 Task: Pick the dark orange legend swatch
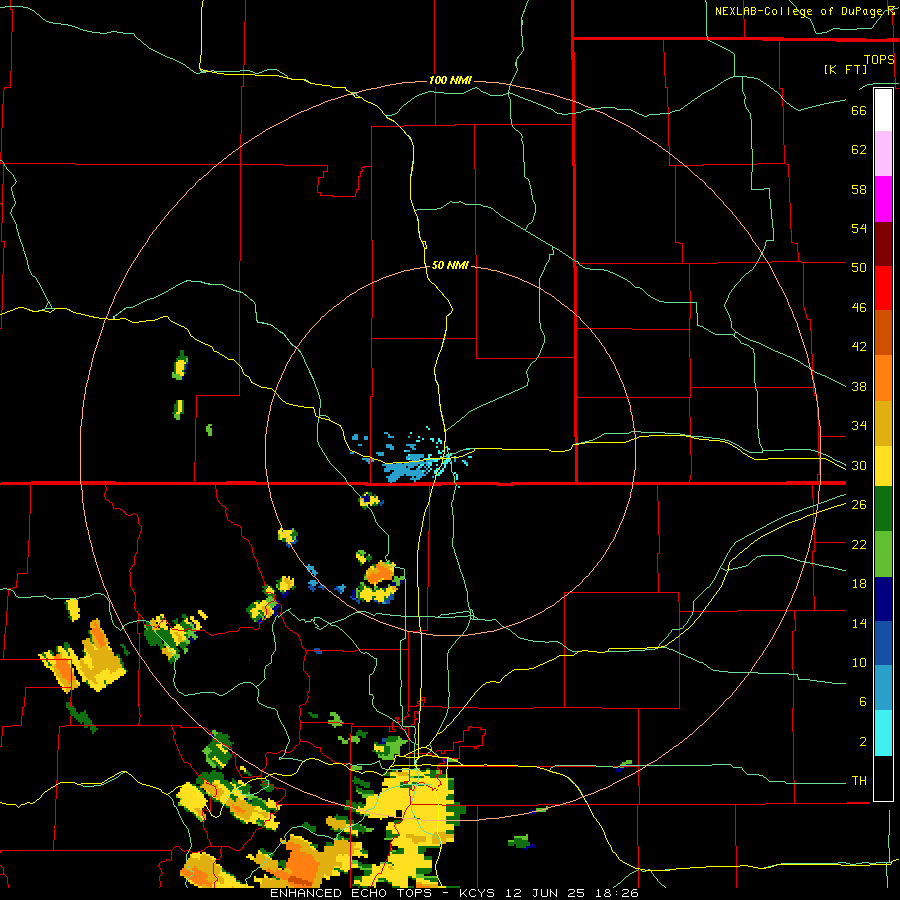click(883, 333)
